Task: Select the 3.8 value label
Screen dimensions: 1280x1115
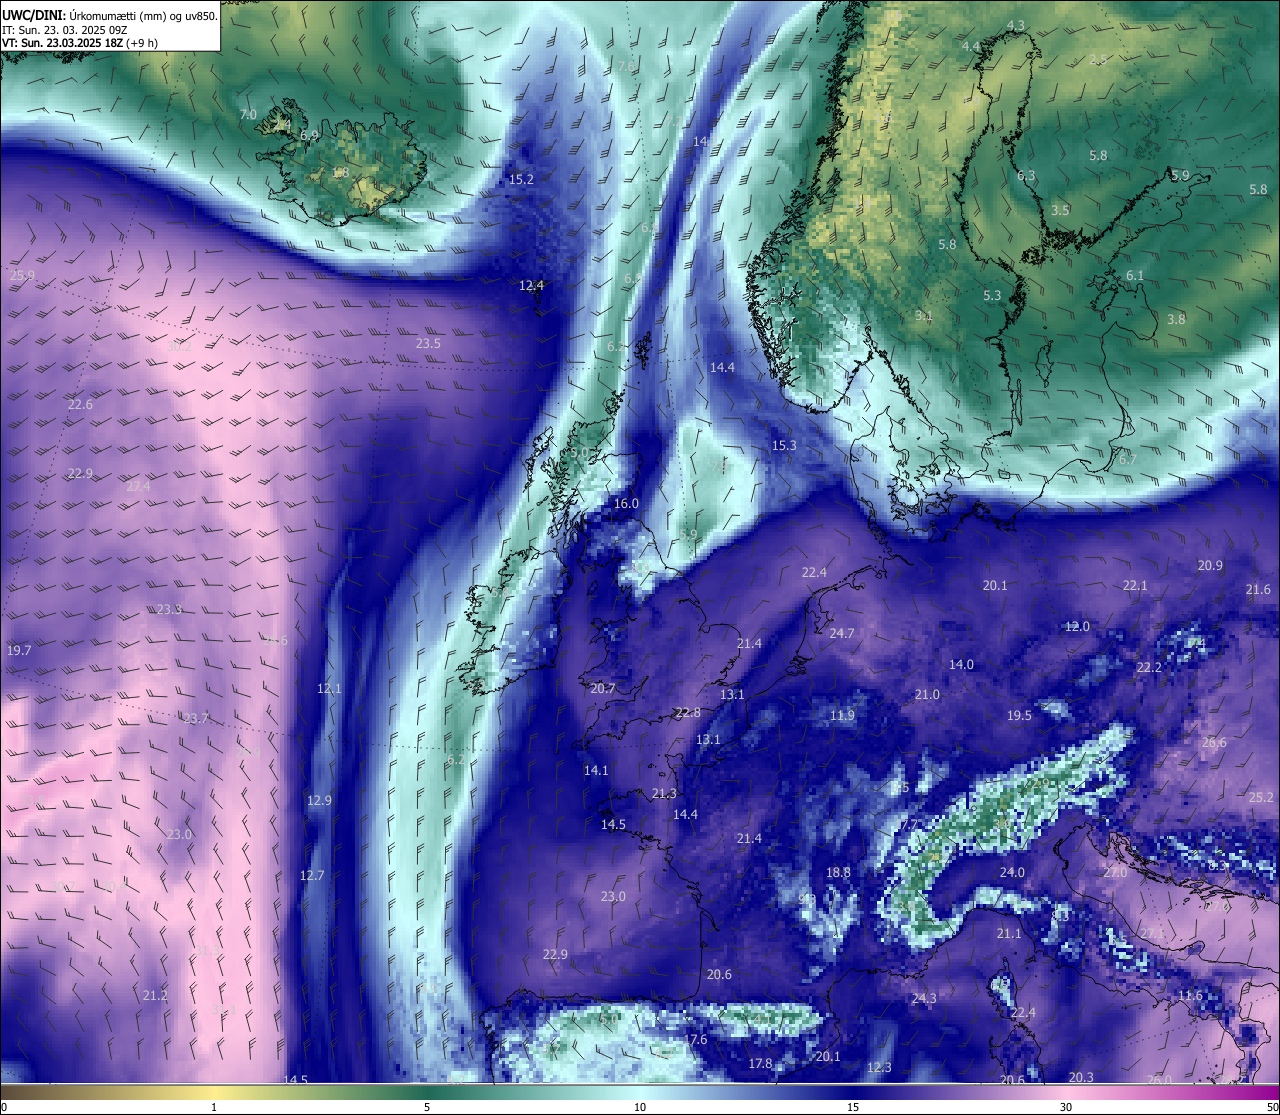Action: pyautogui.click(x=1176, y=319)
